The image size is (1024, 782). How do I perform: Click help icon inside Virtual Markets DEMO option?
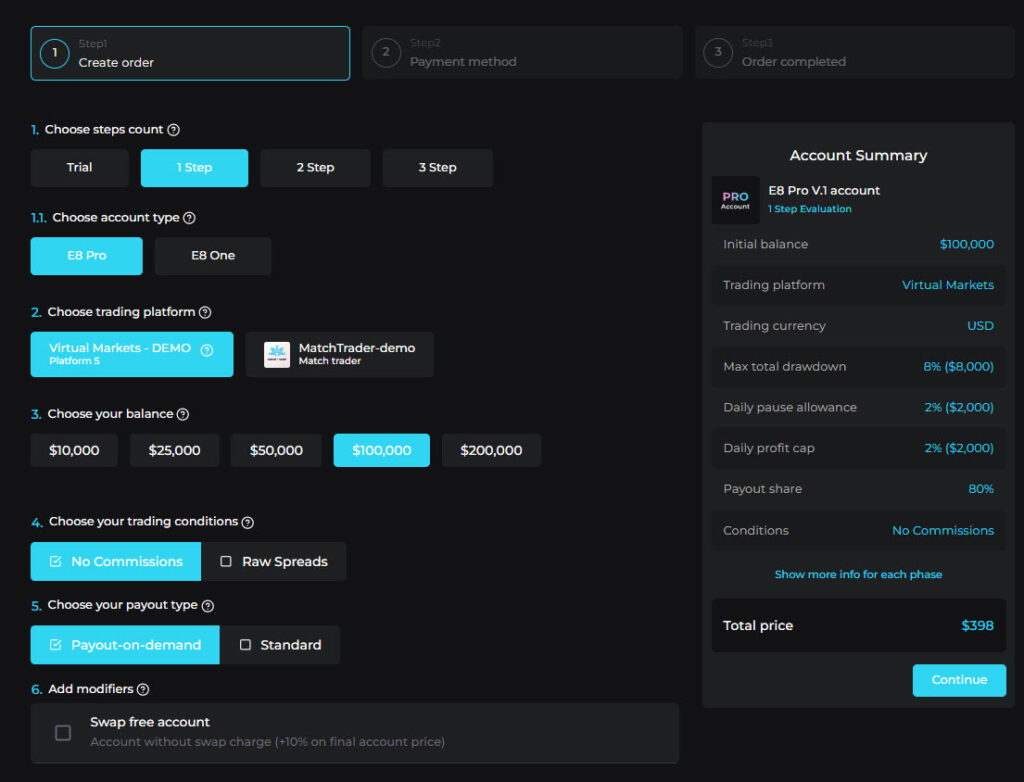[x=207, y=350]
